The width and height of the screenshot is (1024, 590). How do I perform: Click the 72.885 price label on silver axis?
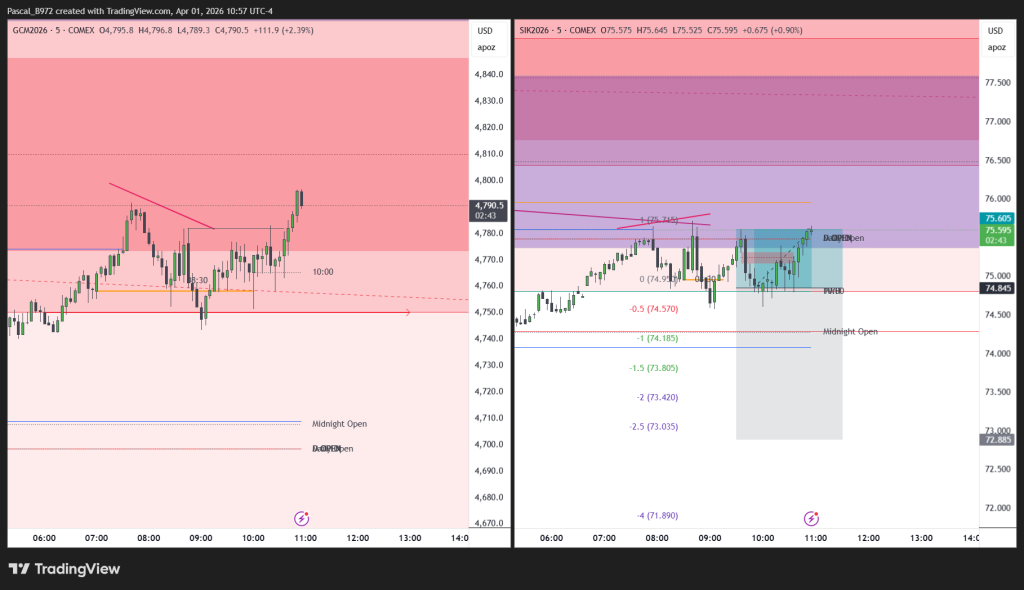[x=996, y=439]
